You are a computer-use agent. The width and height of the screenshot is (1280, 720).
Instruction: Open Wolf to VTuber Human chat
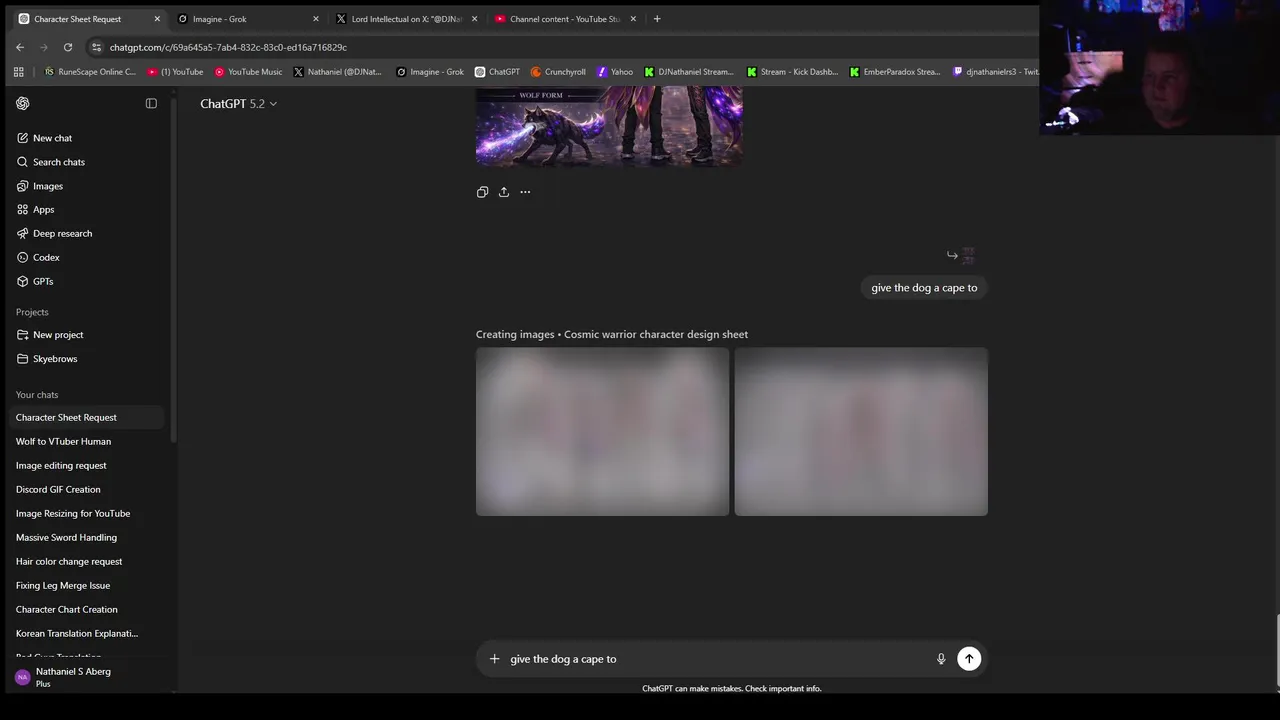[x=86, y=441]
